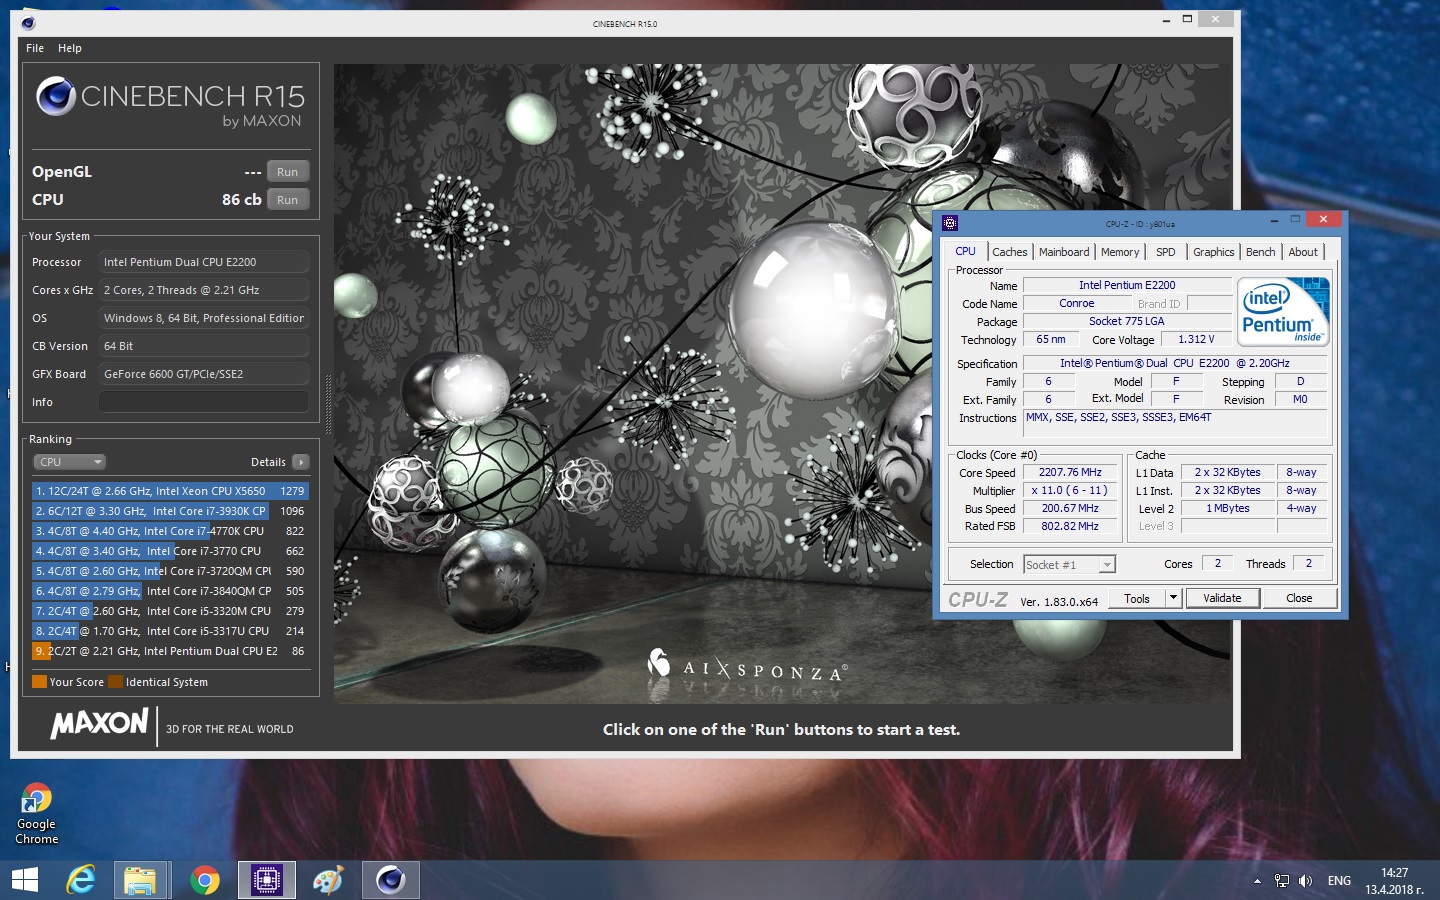
Task: Click the Multiplier value x 11.0
Action: point(1070,490)
